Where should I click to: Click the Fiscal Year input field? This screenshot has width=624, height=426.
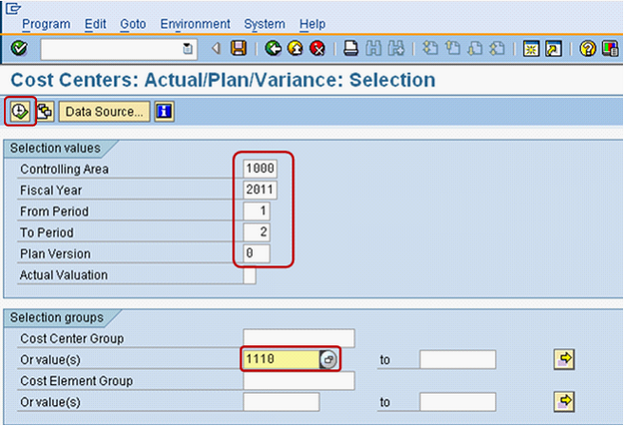259,190
